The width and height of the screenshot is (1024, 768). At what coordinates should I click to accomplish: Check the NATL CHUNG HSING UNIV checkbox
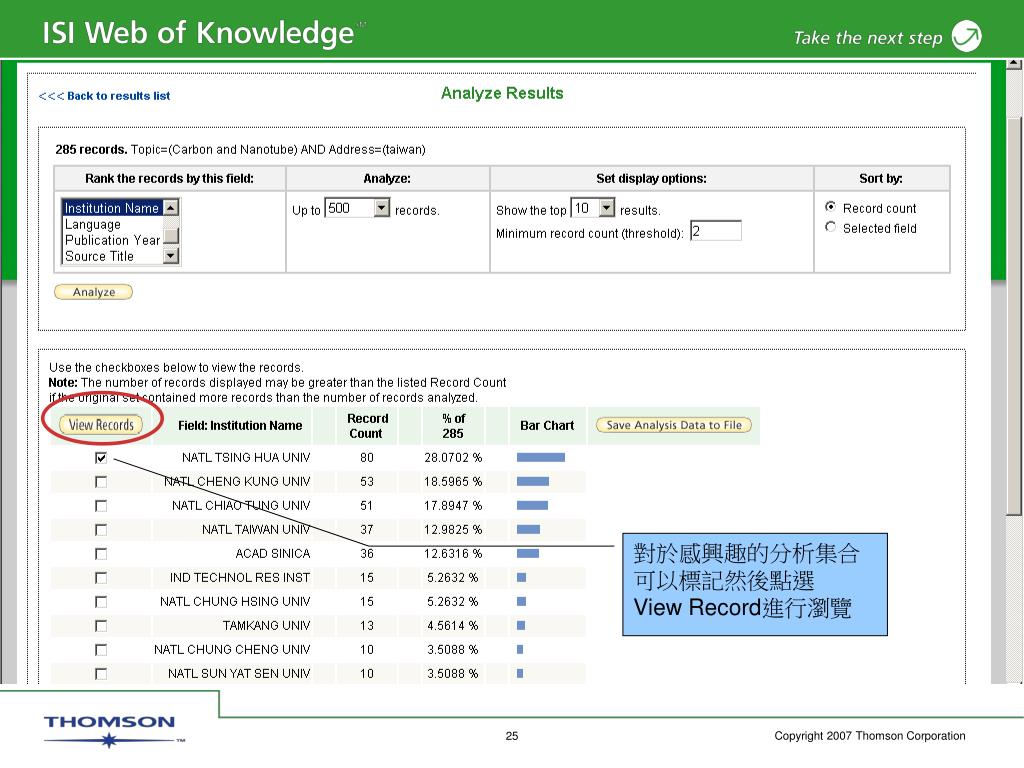[101, 602]
